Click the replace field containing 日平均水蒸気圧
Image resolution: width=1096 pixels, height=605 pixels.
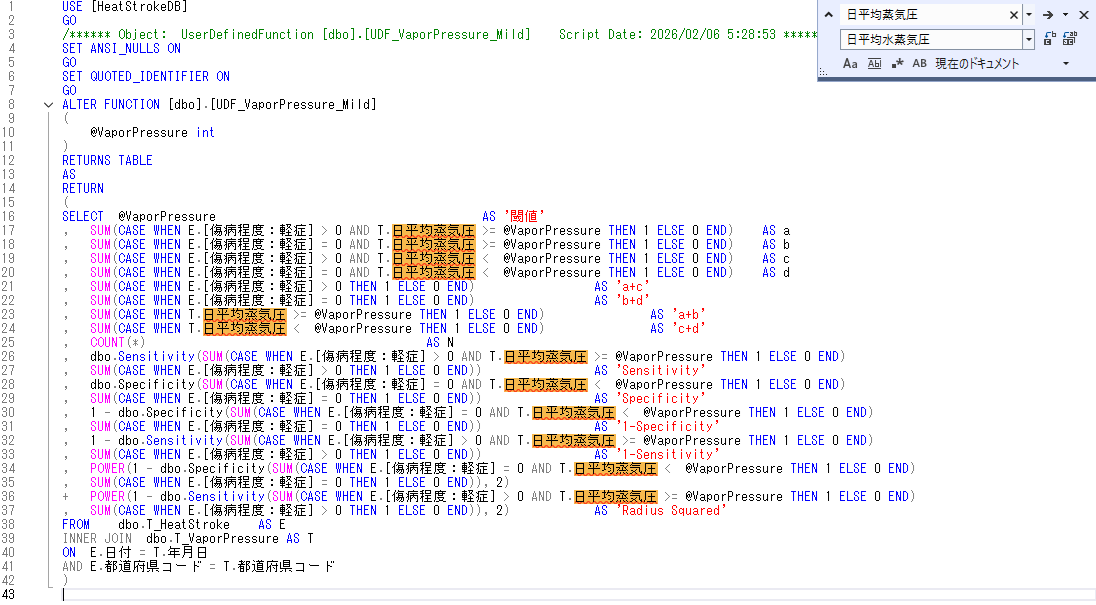(930, 40)
